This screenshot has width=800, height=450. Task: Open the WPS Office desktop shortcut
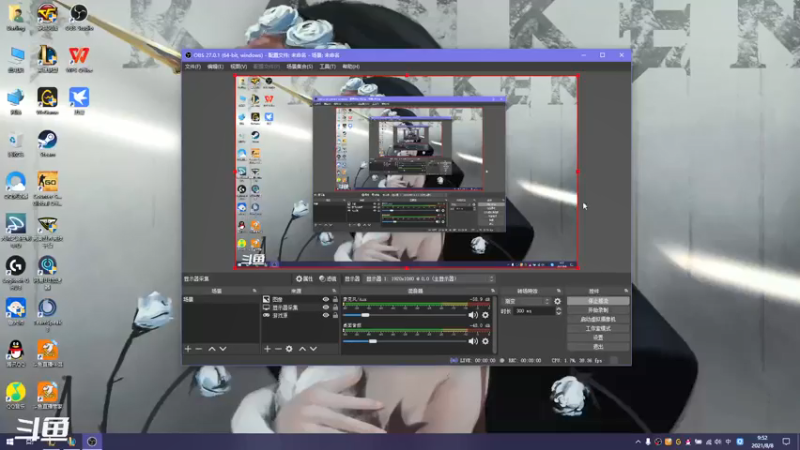pyautogui.click(x=79, y=59)
